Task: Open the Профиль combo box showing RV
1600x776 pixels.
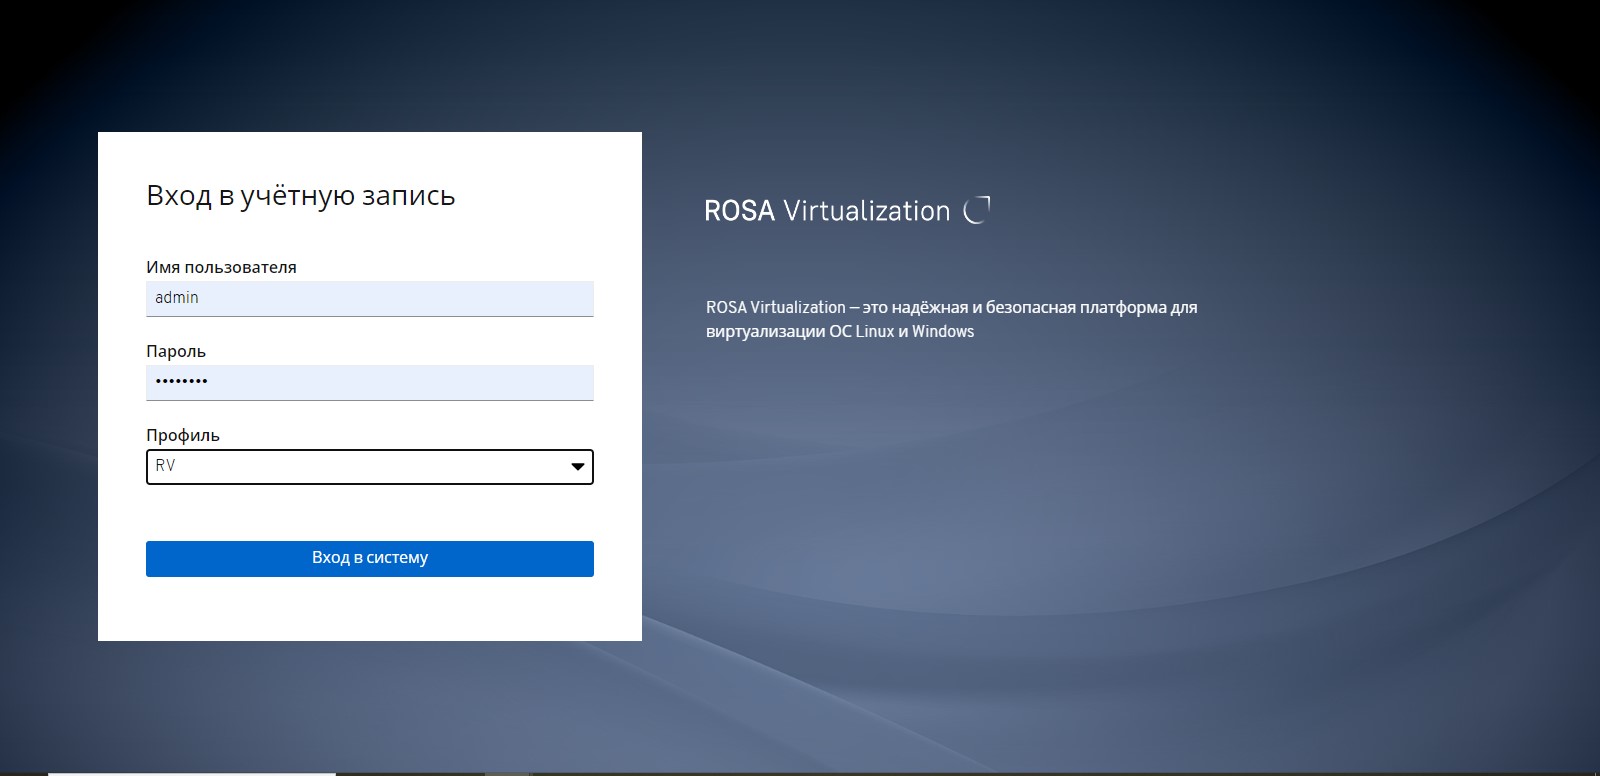Action: (369, 467)
